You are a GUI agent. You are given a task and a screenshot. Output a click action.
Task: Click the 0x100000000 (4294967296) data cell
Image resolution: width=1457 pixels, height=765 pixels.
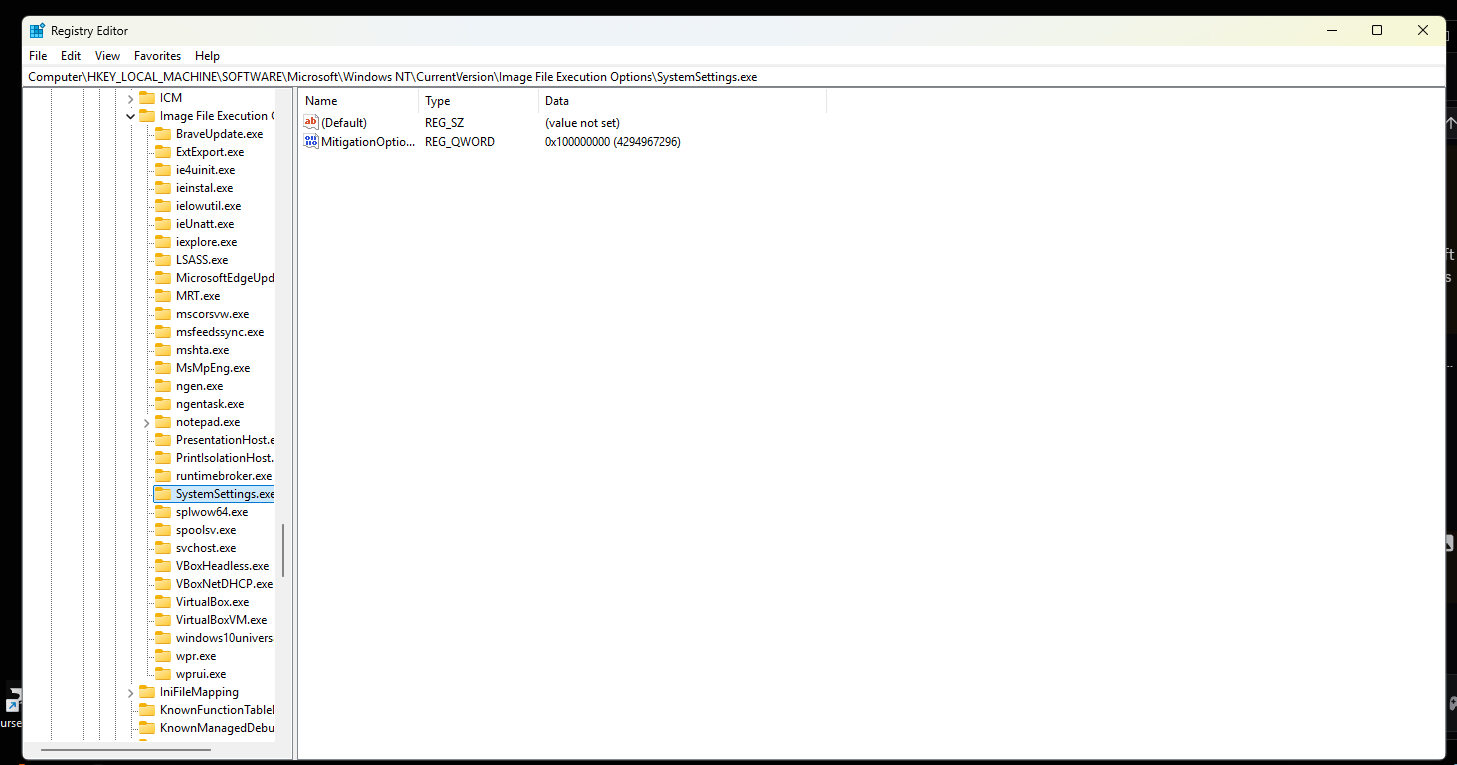pyautogui.click(x=613, y=142)
